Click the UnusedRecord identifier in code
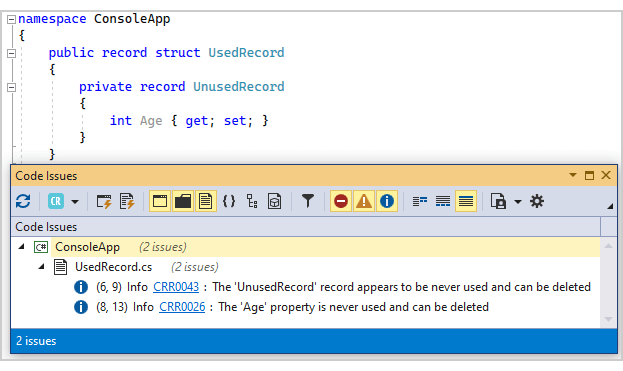The width and height of the screenshot is (623, 371). point(239,87)
